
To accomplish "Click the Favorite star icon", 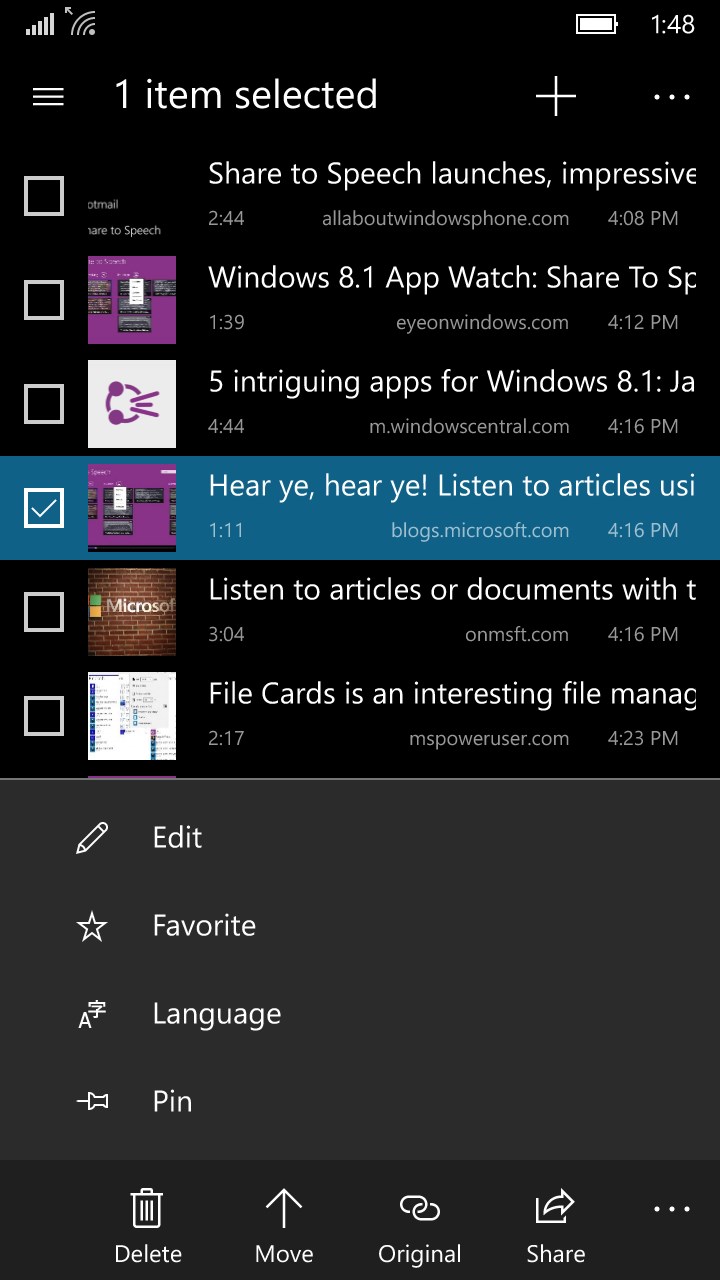I will (92, 927).
